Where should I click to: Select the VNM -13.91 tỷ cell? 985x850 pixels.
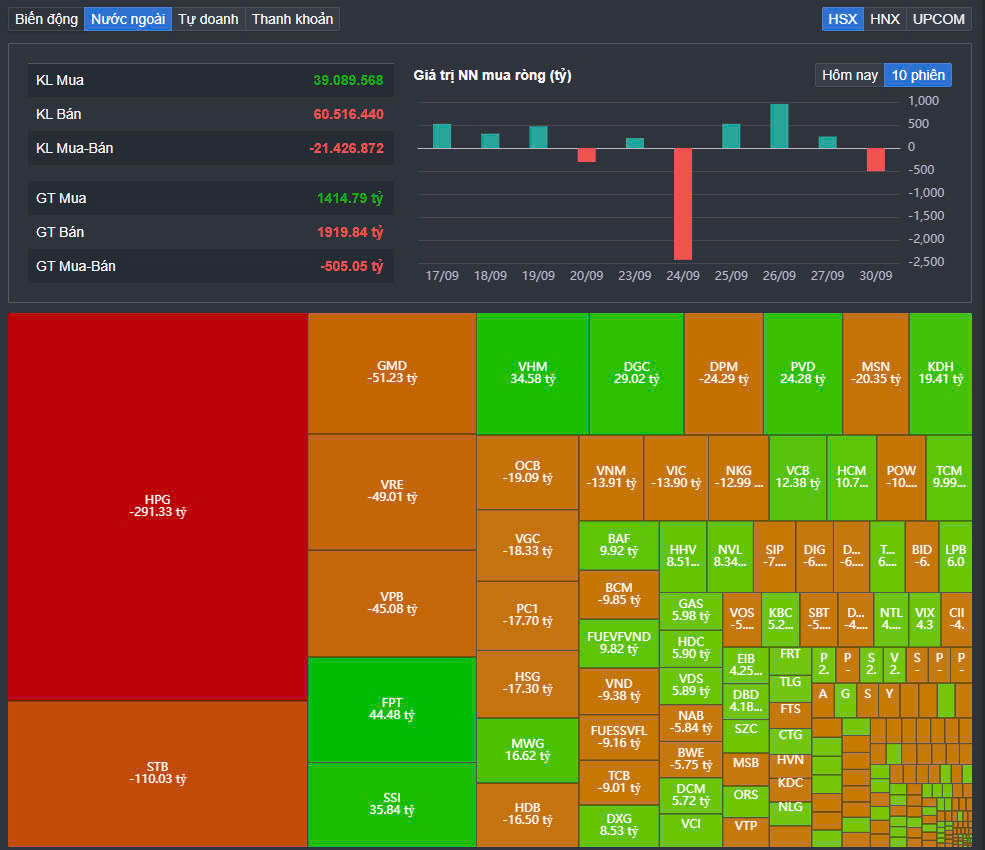click(611, 477)
